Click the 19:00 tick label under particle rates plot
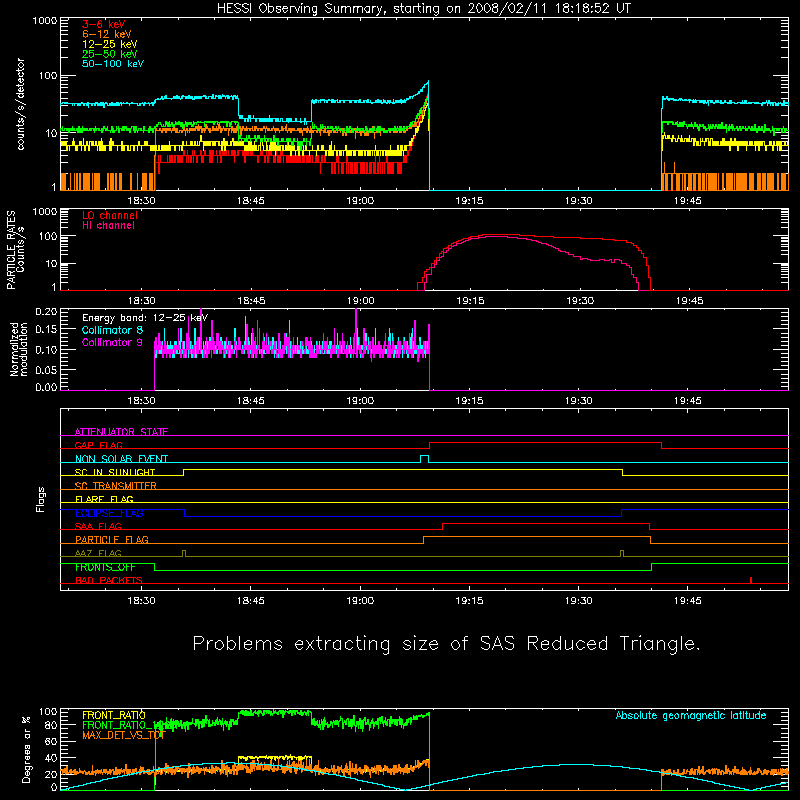 pos(360,301)
